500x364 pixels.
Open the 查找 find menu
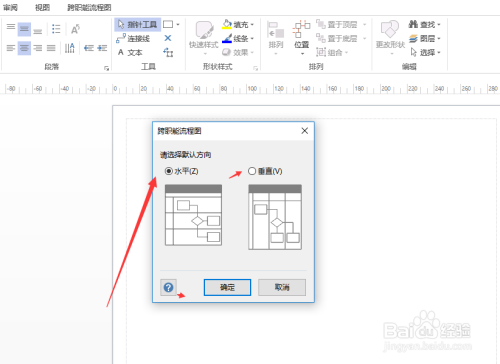(x=425, y=24)
